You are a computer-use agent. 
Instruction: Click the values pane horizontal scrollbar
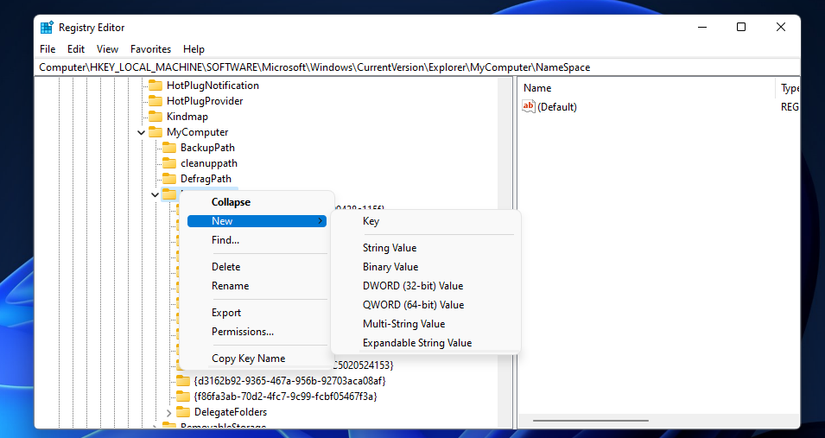(590, 421)
